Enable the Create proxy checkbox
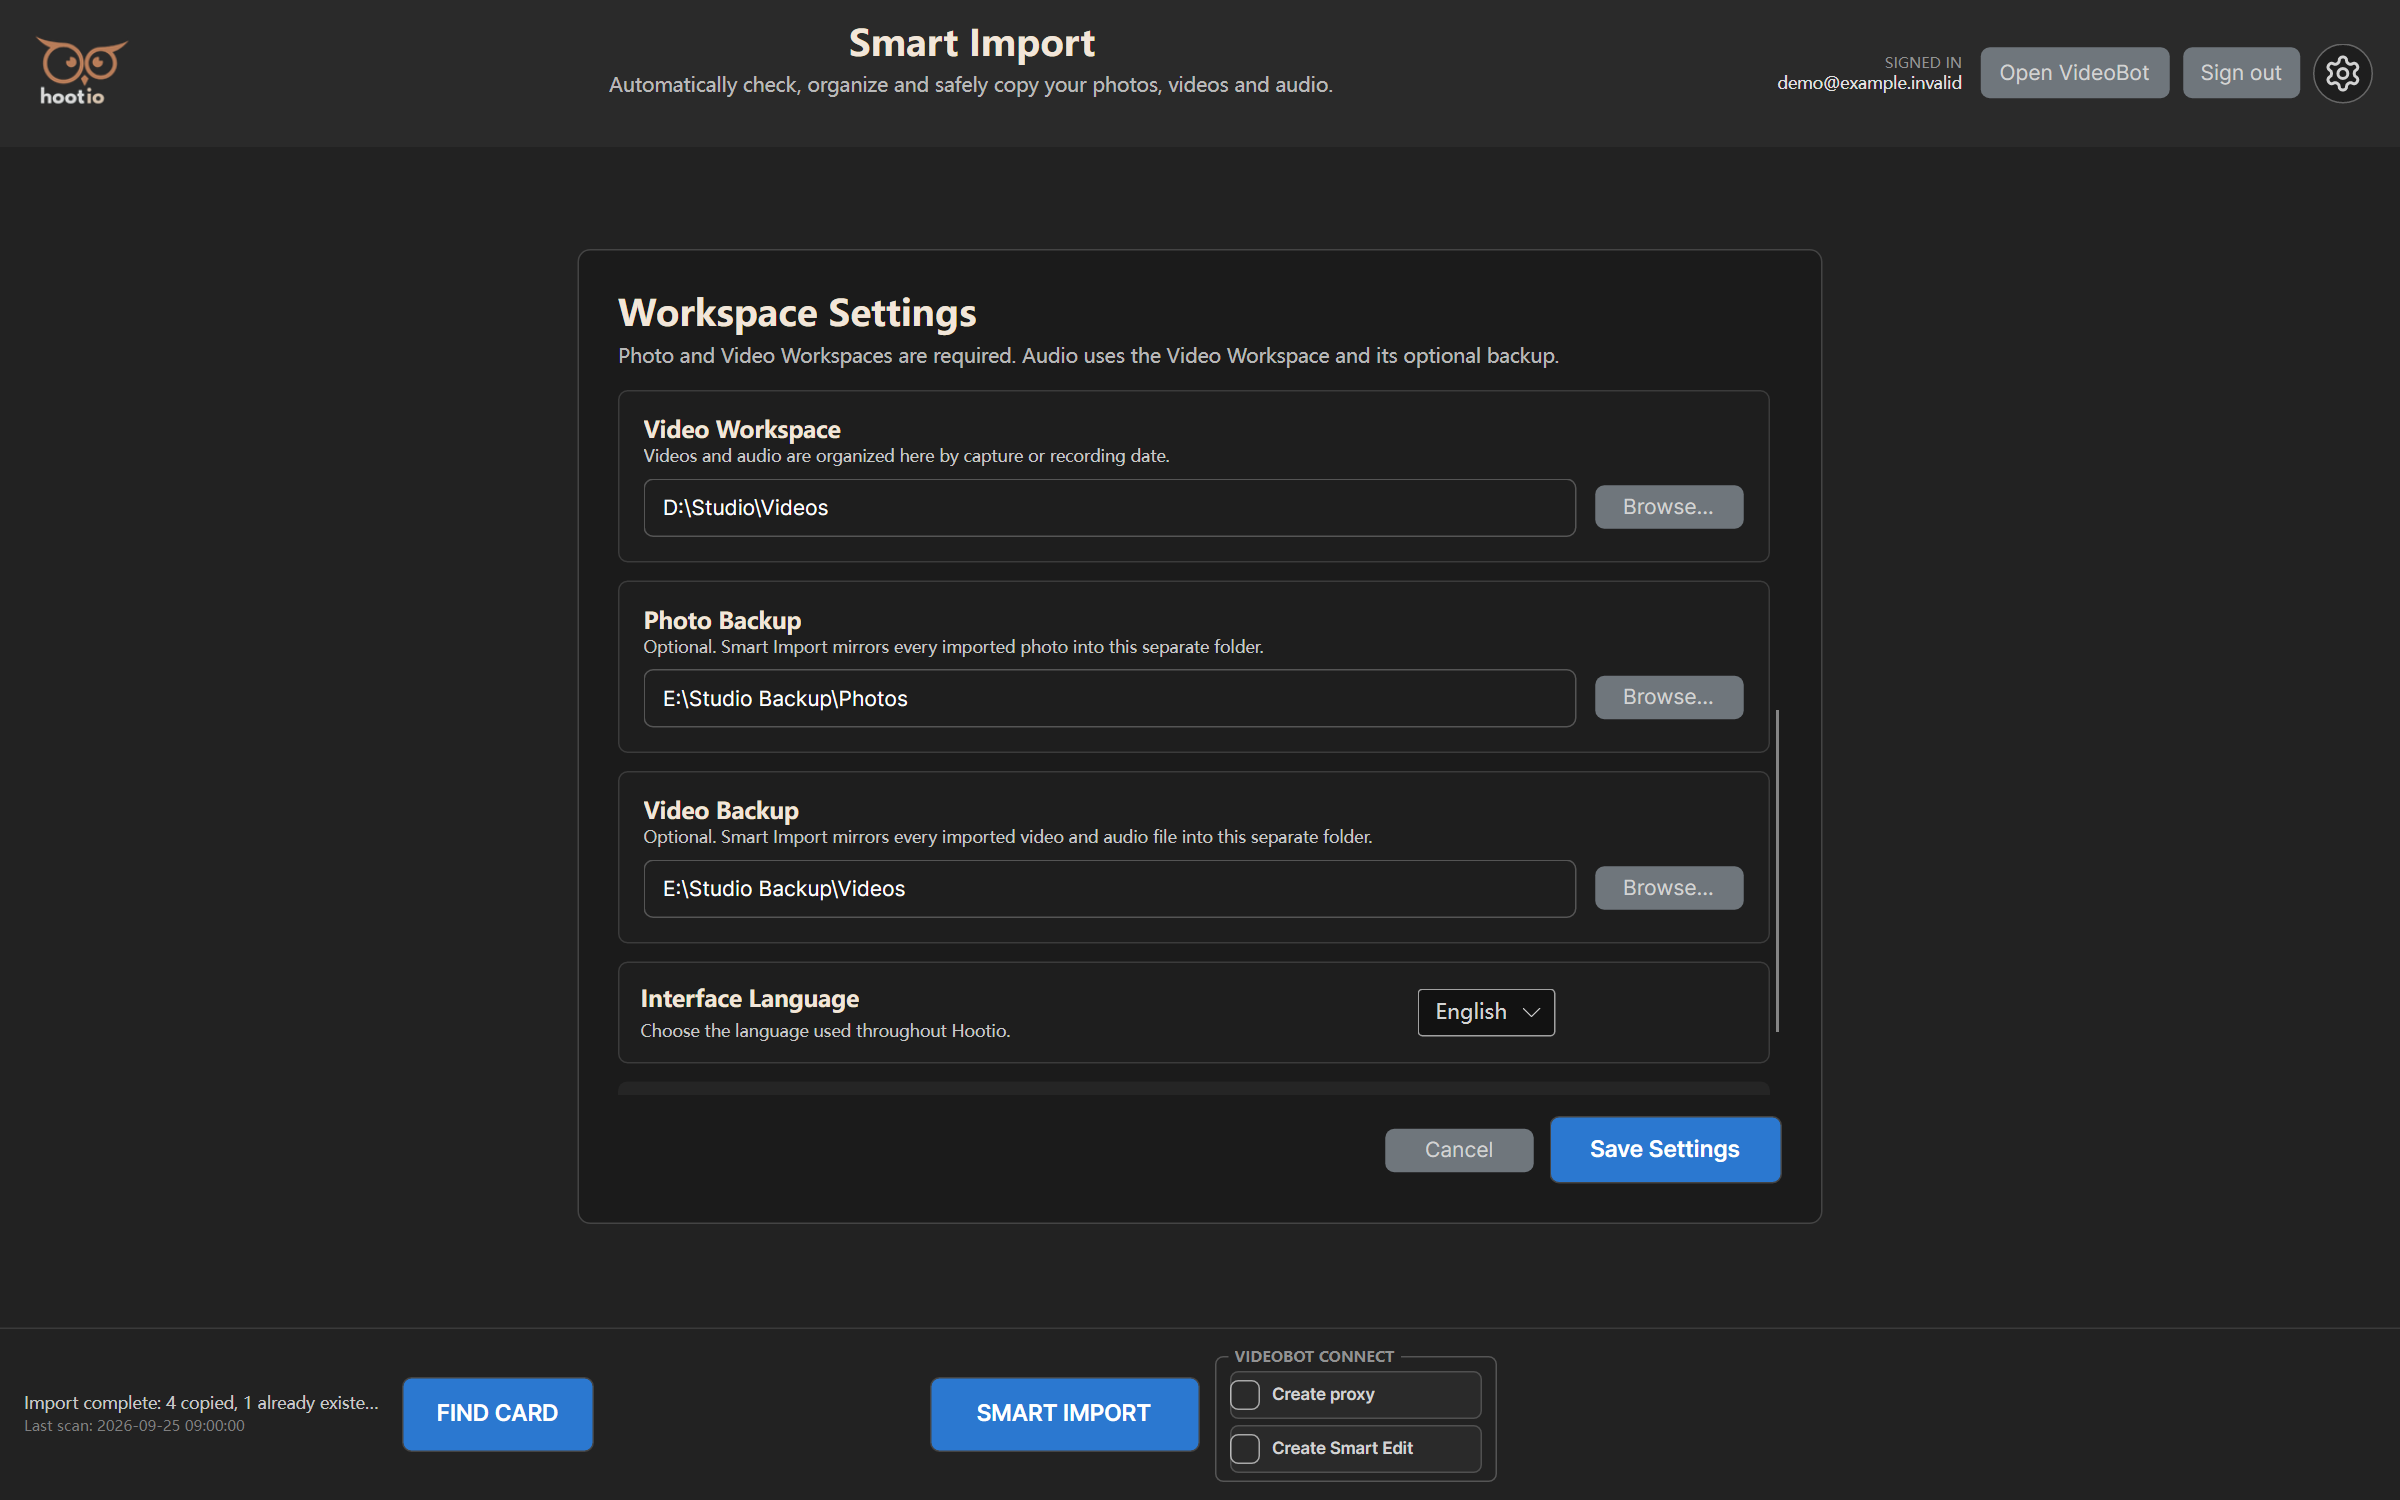The image size is (2400, 1500). pos(1245,1394)
